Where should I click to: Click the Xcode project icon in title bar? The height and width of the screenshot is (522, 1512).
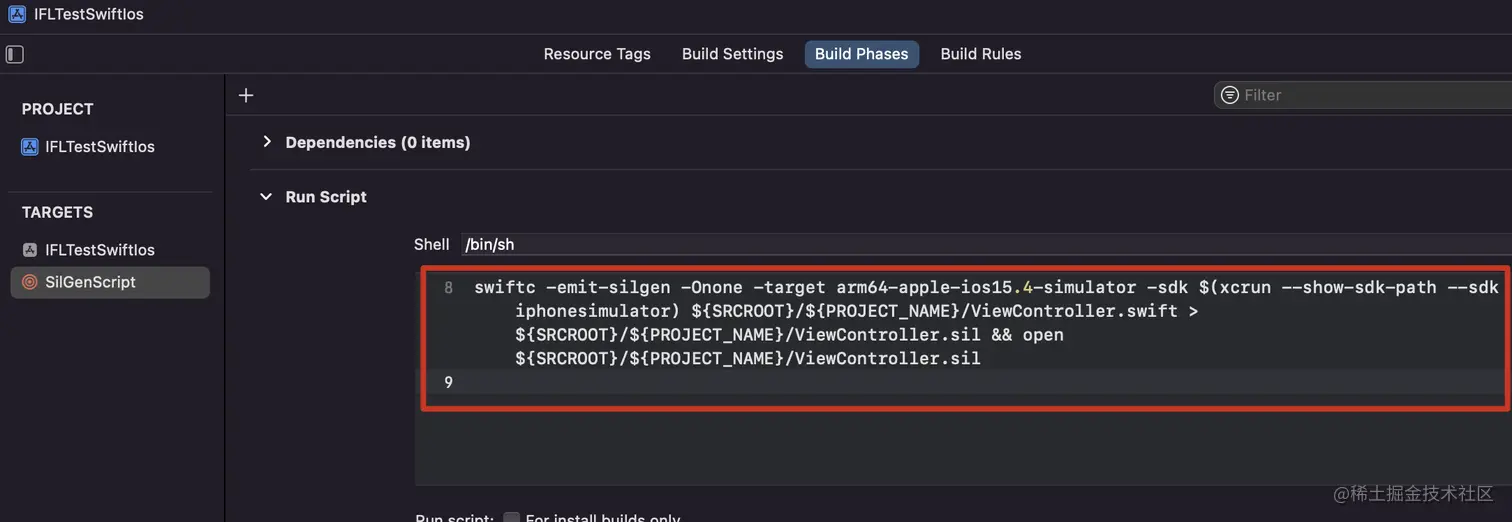[17, 14]
